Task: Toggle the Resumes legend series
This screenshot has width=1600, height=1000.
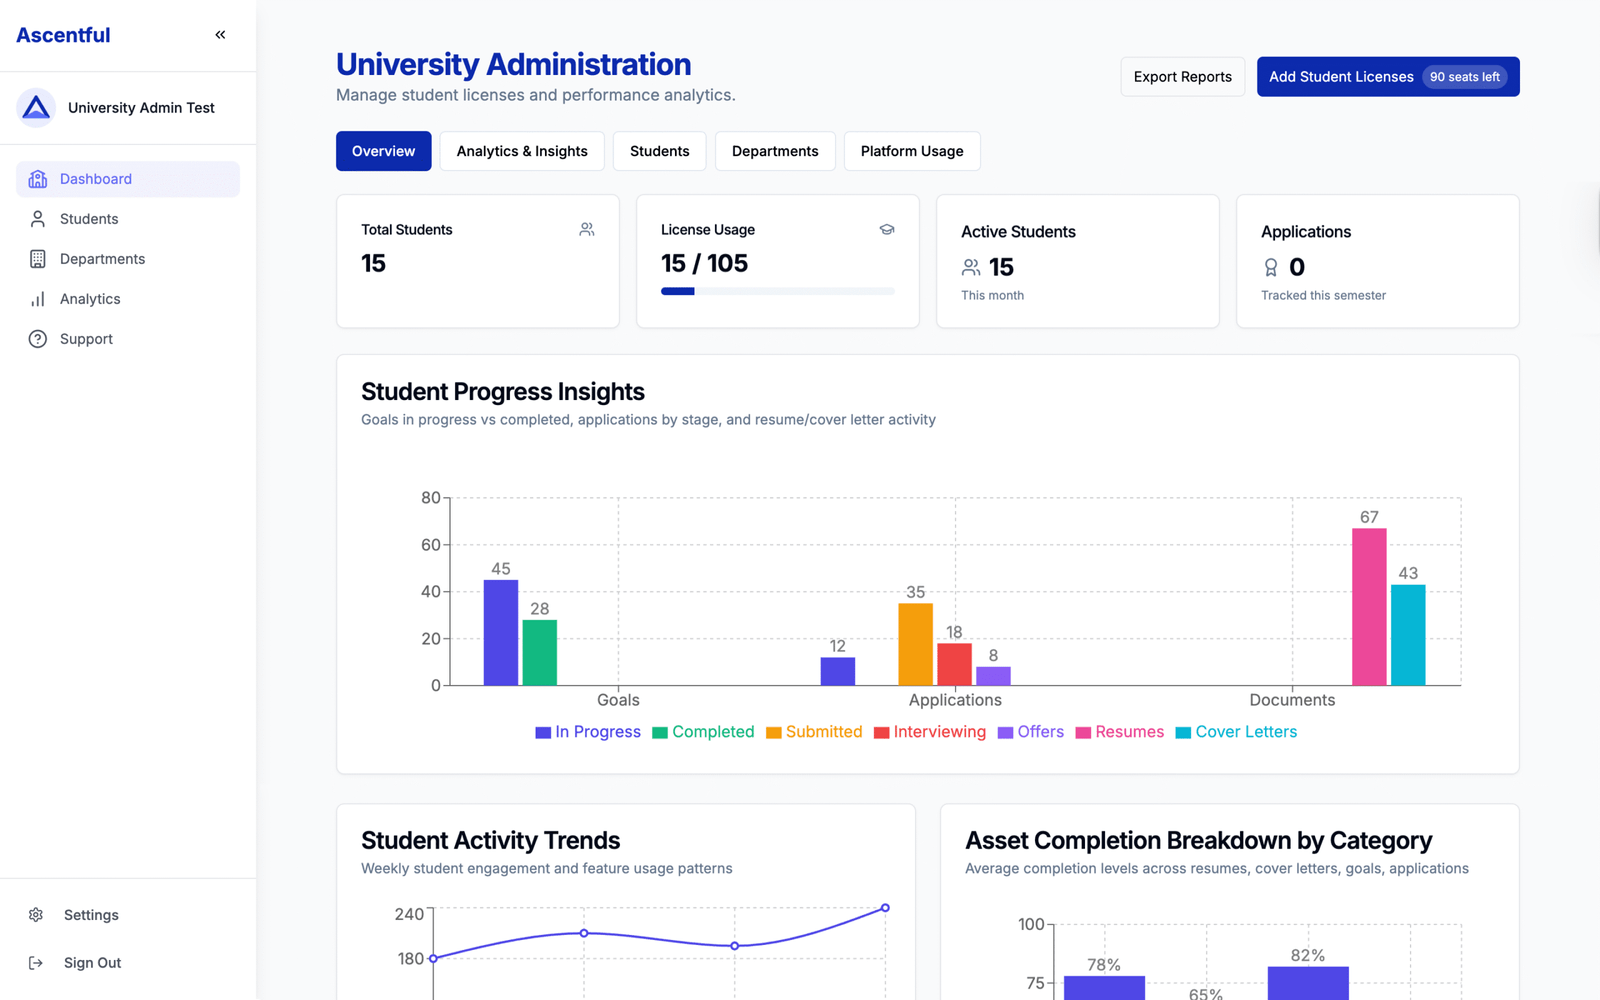Action: pyautogui.click(x=1119, y=732)
